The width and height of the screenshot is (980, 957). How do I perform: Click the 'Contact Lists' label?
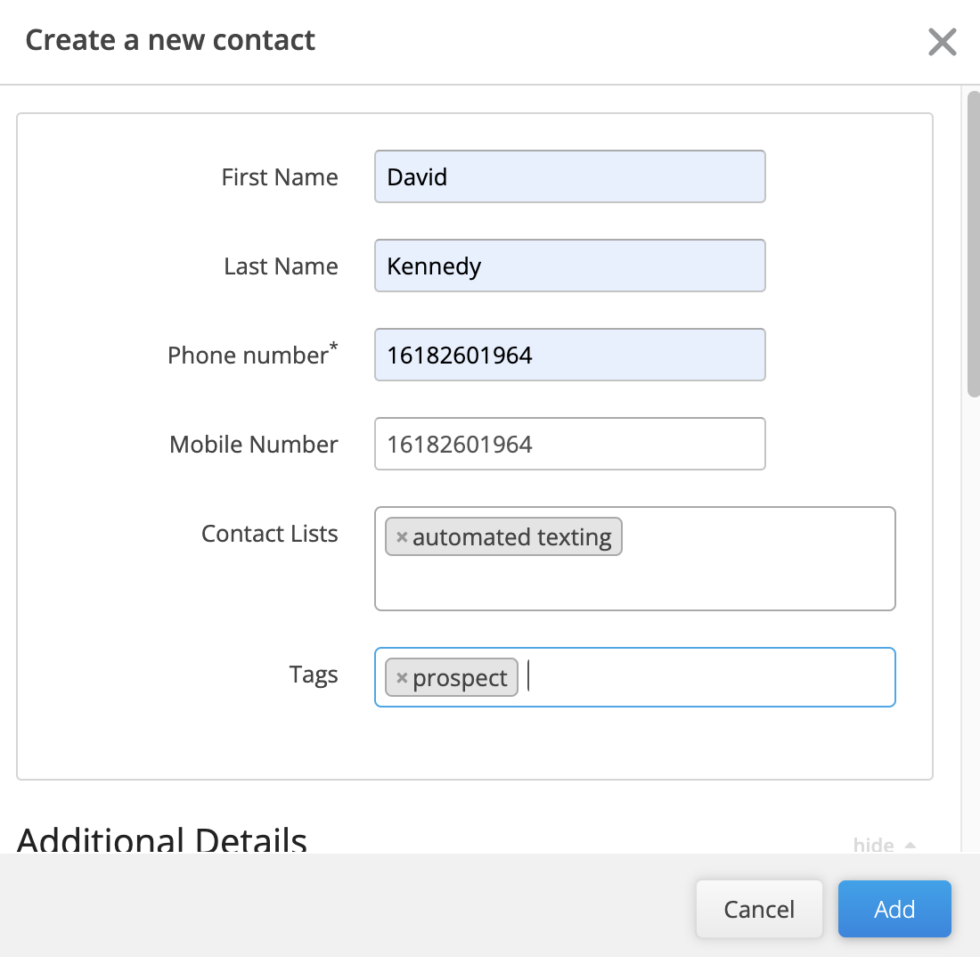(x=269, y=534)
